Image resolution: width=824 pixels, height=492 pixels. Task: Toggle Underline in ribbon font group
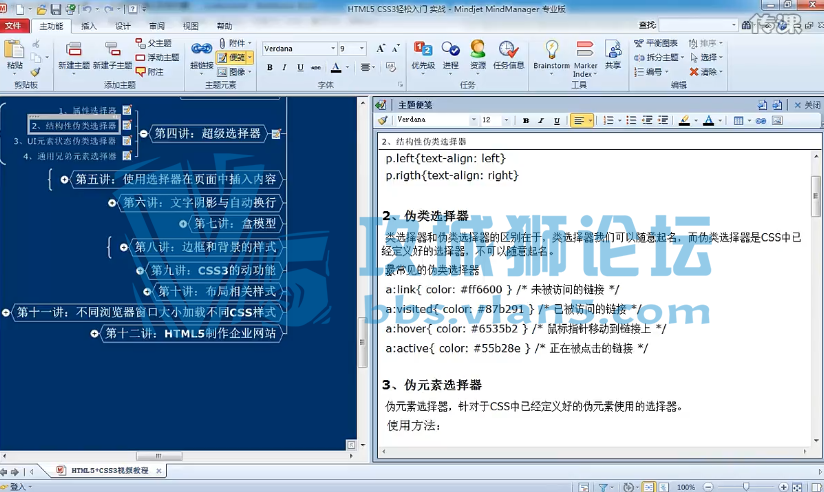pyautogui.click(x=300, y=67)
